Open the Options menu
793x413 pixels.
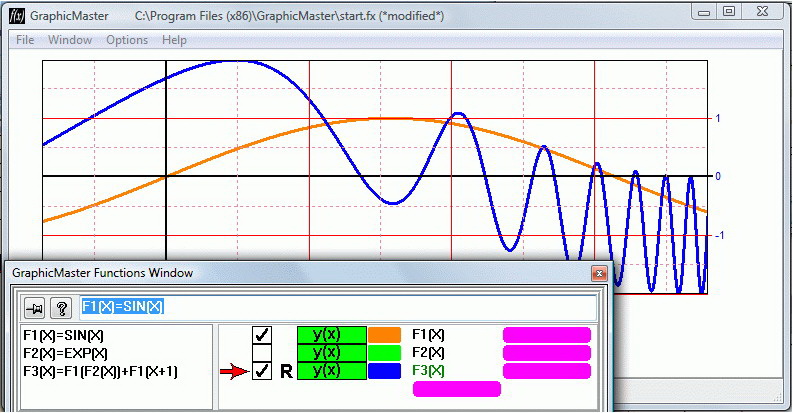(x=127, y=40)
